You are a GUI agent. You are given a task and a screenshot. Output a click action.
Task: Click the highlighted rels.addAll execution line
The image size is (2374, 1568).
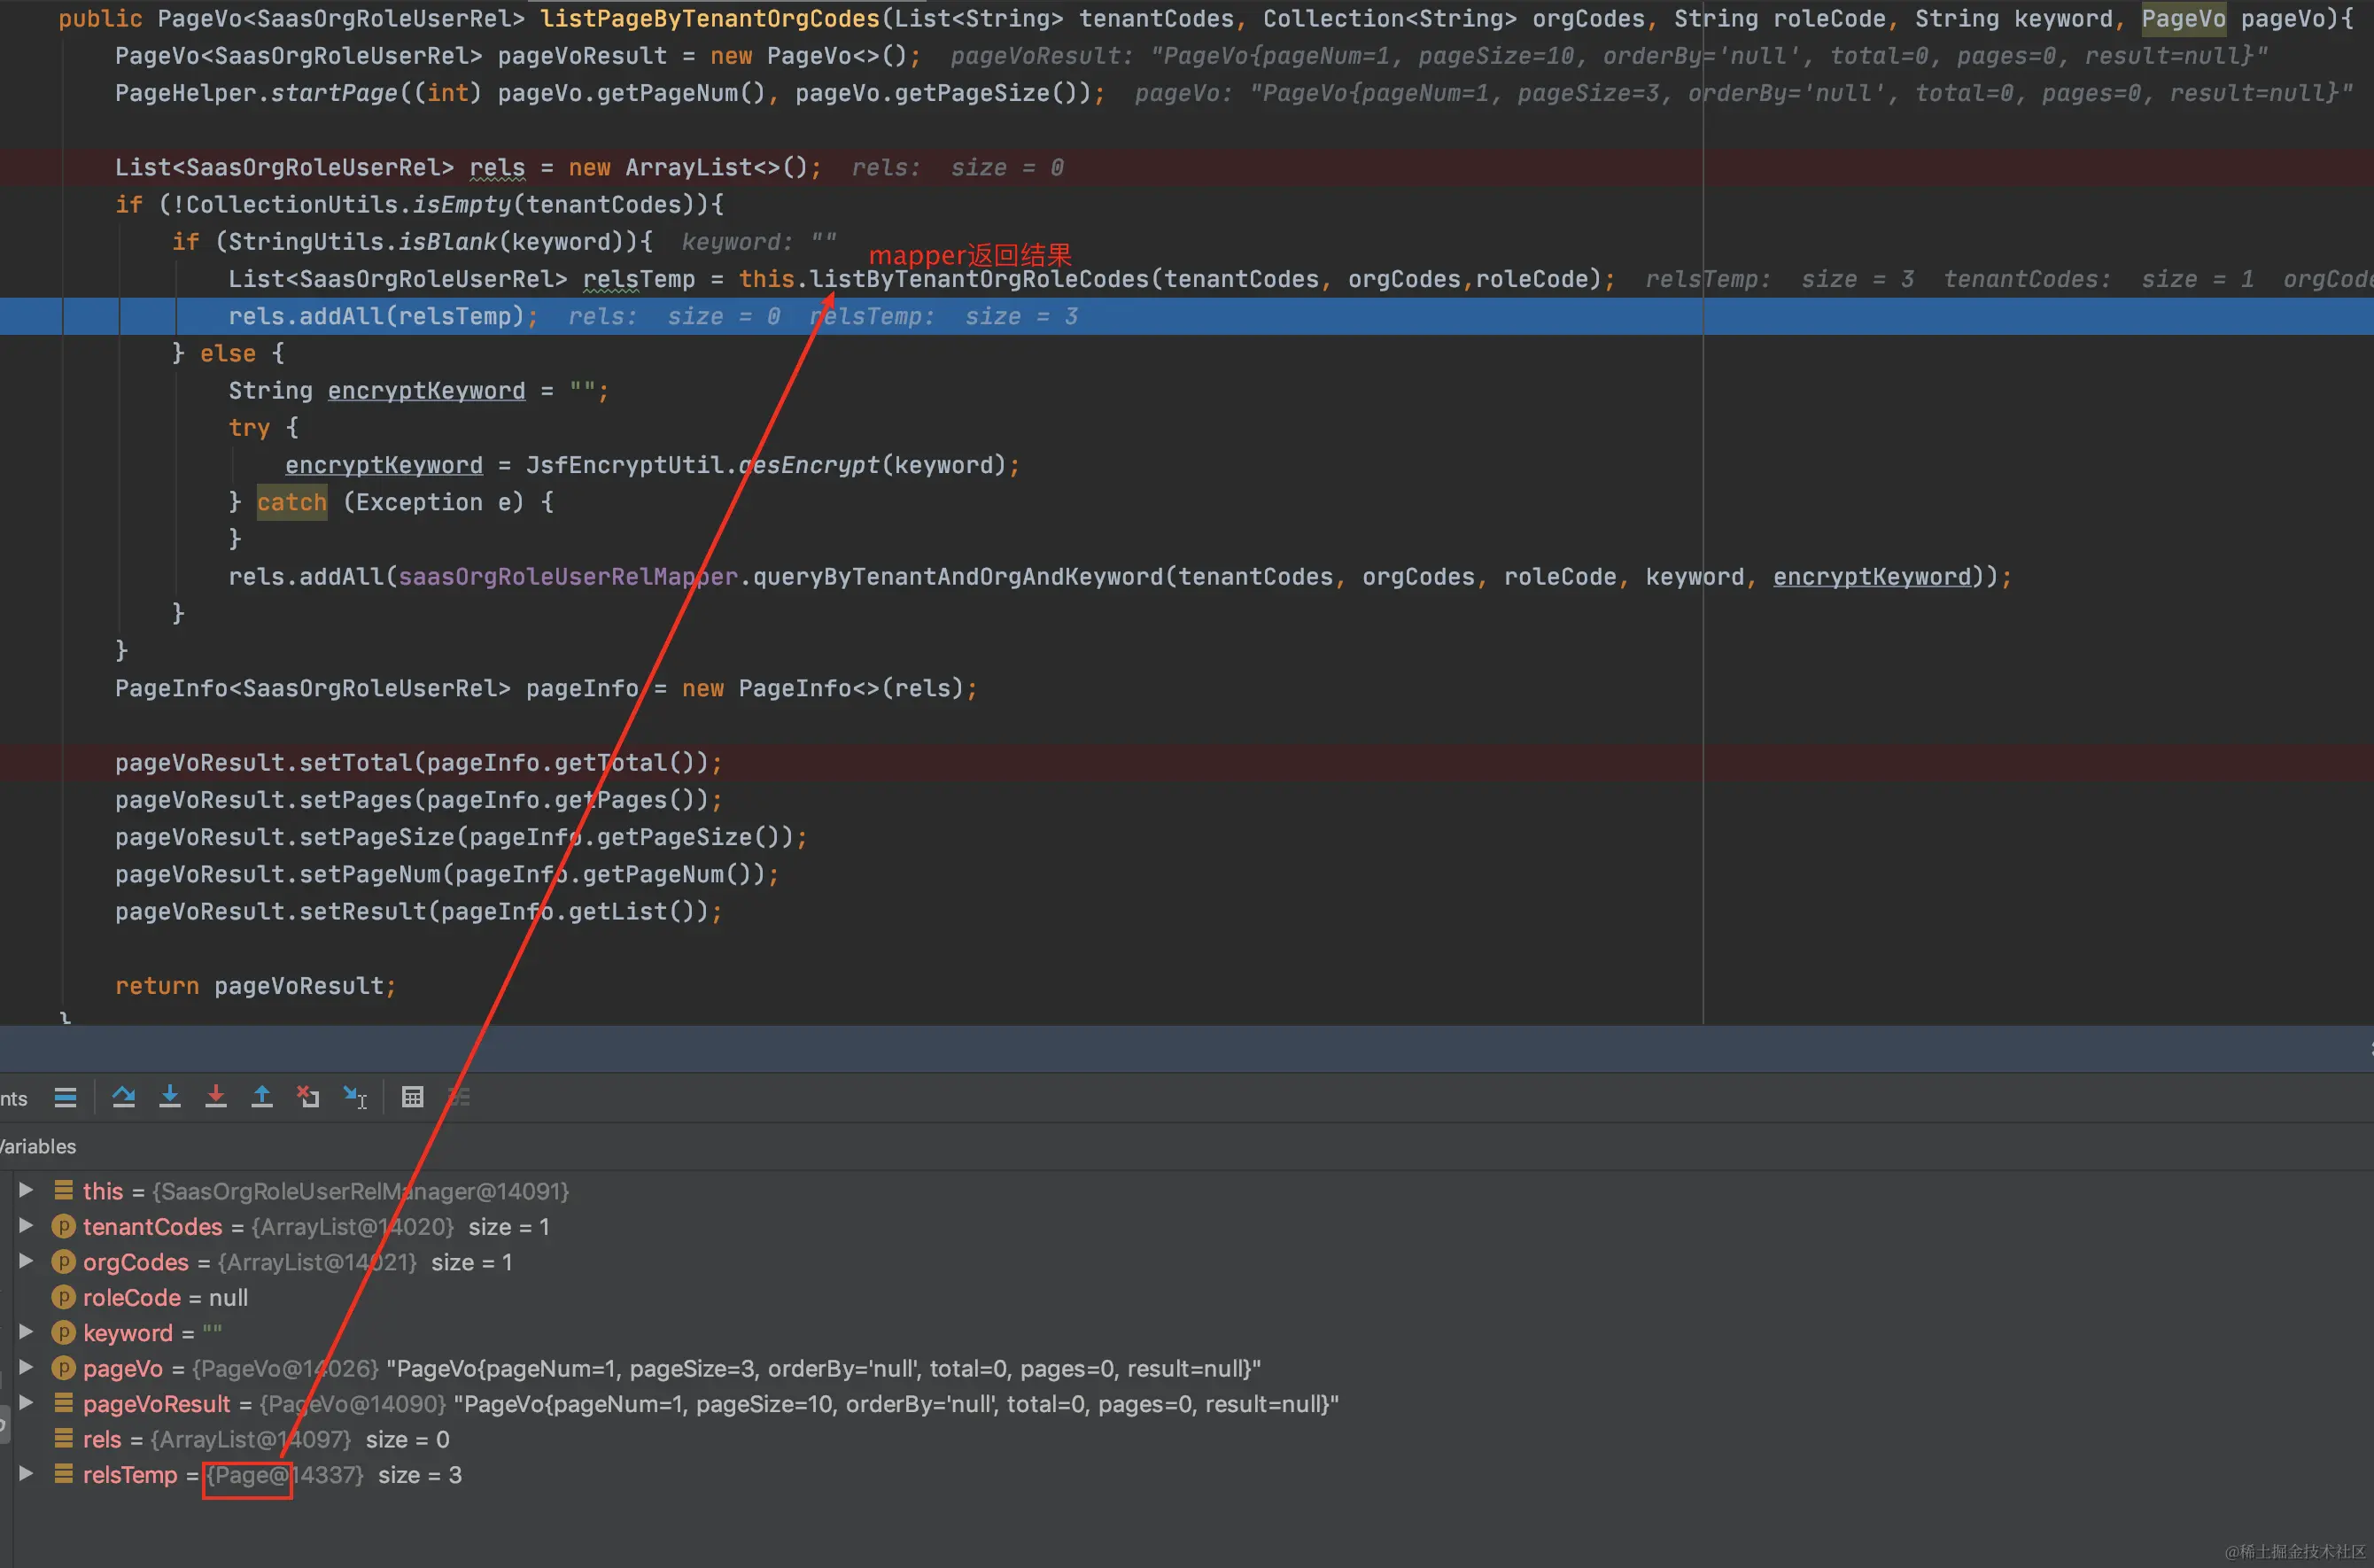376,317
